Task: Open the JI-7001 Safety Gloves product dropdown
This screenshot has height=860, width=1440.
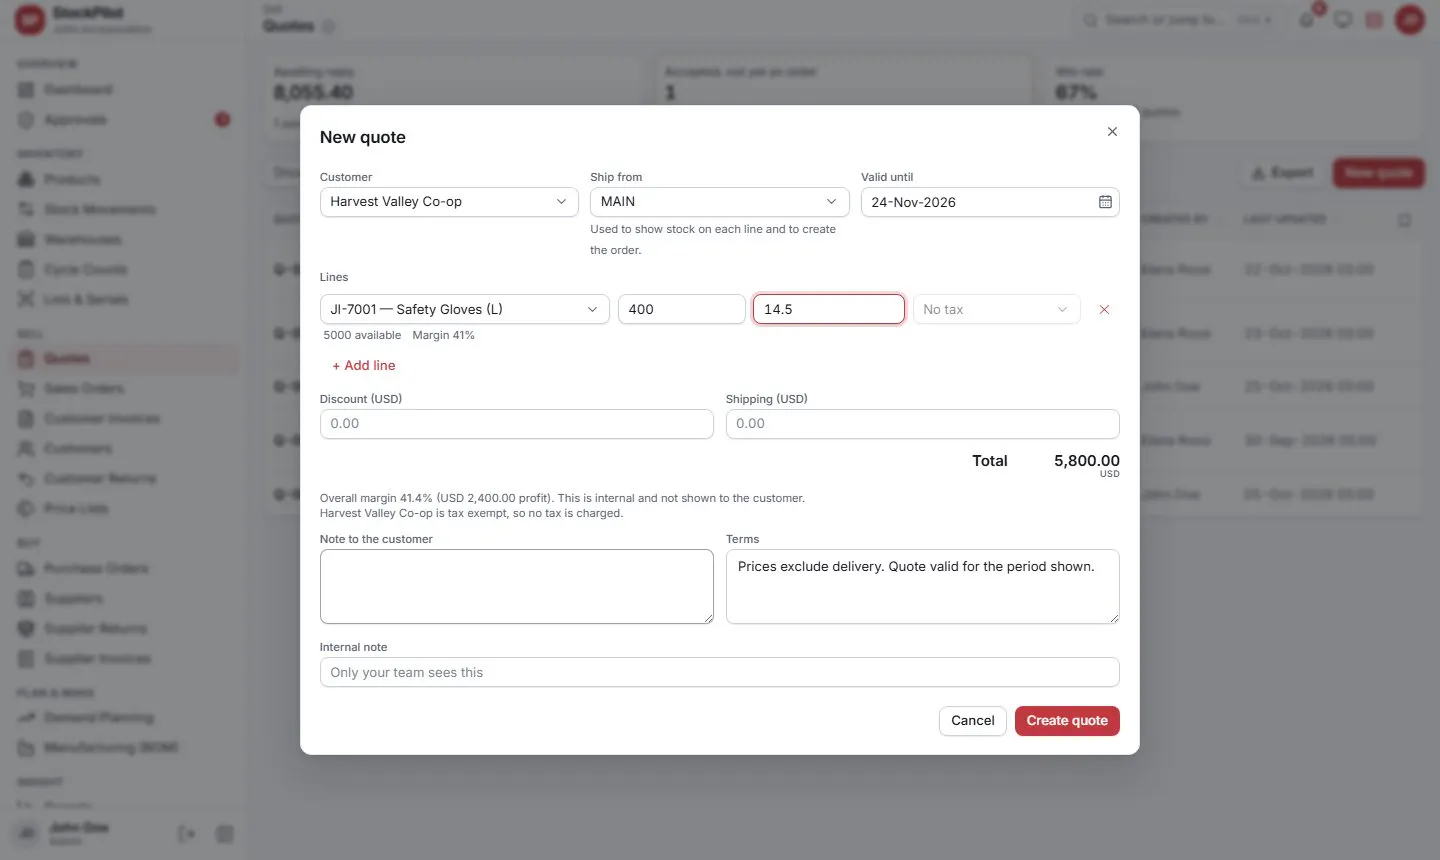Action: (x=465, y=309)
